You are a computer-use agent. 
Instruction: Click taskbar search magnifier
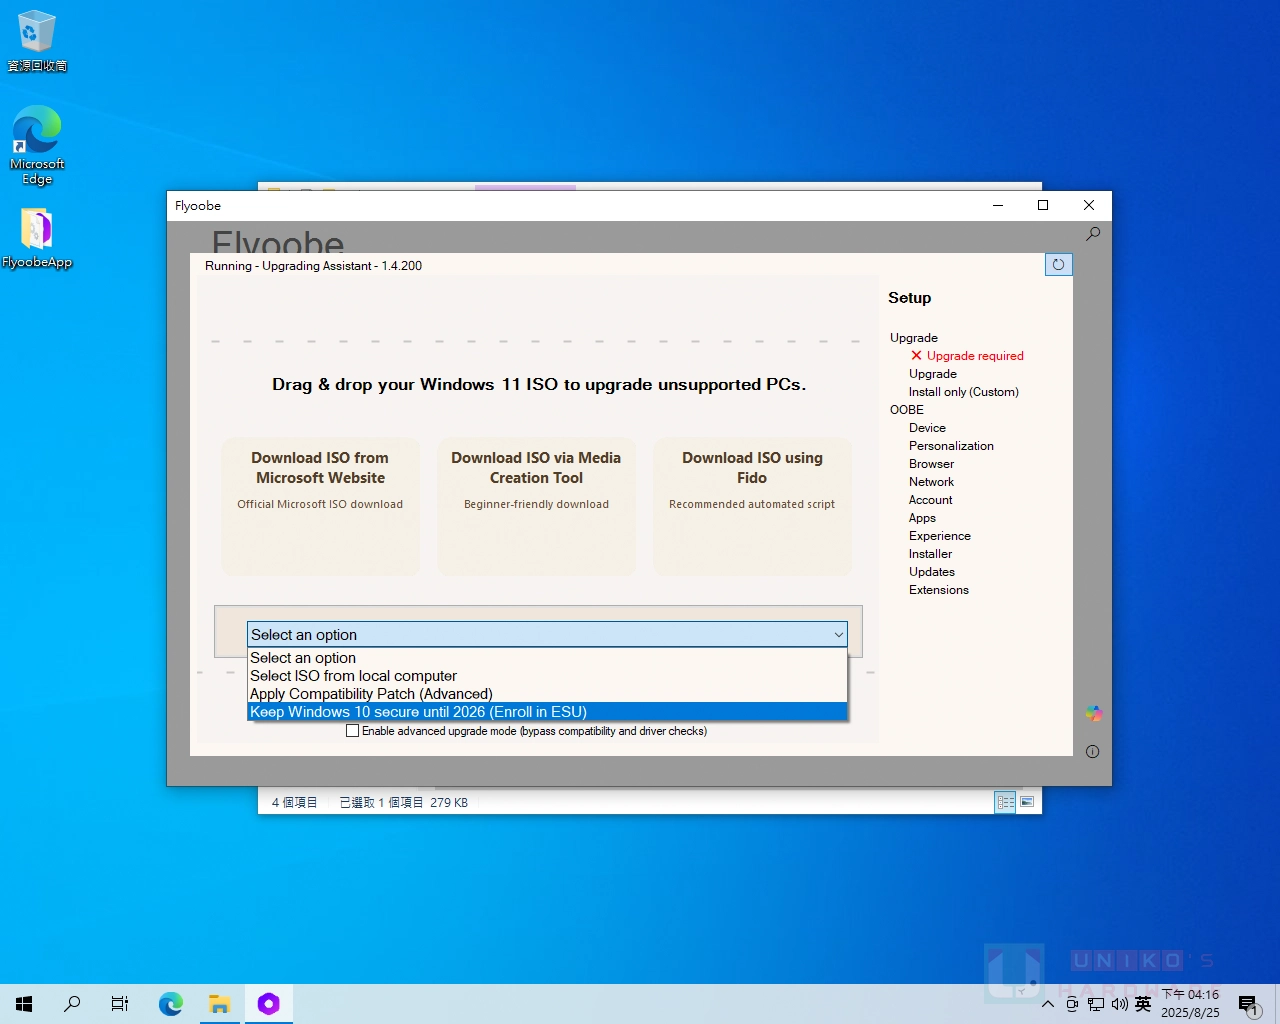[72, 1003]
